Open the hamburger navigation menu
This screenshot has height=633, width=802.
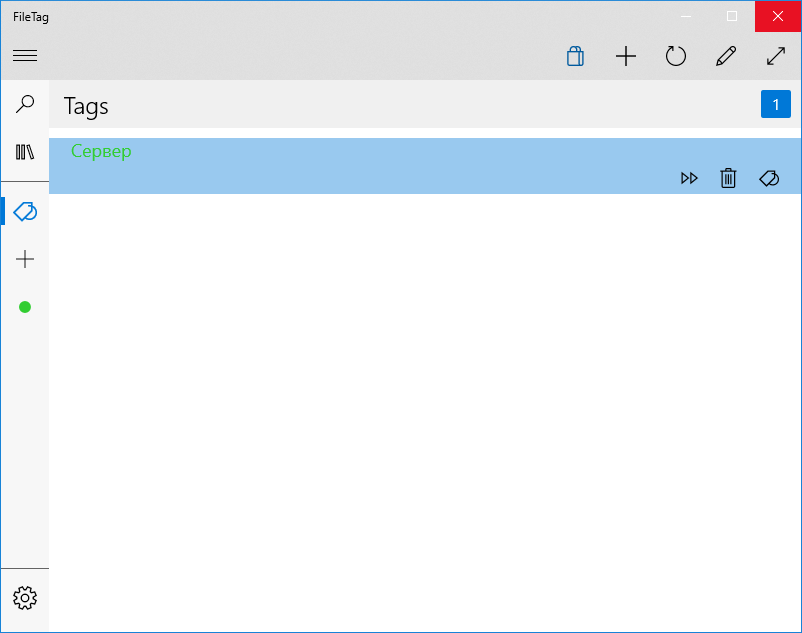[25, 55]
